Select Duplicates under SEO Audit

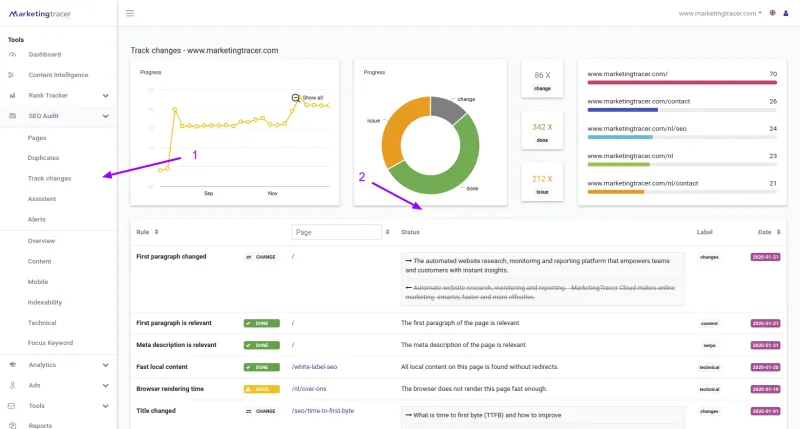43,158
